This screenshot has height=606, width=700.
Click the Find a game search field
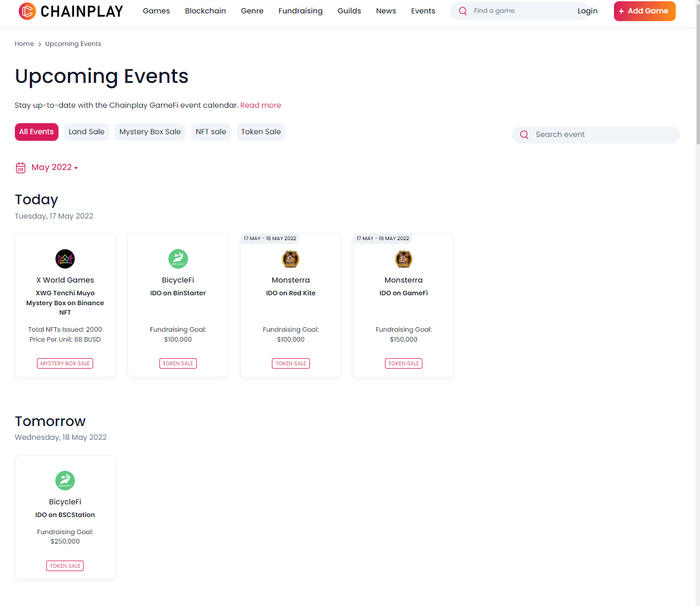[x=518, y=11]
